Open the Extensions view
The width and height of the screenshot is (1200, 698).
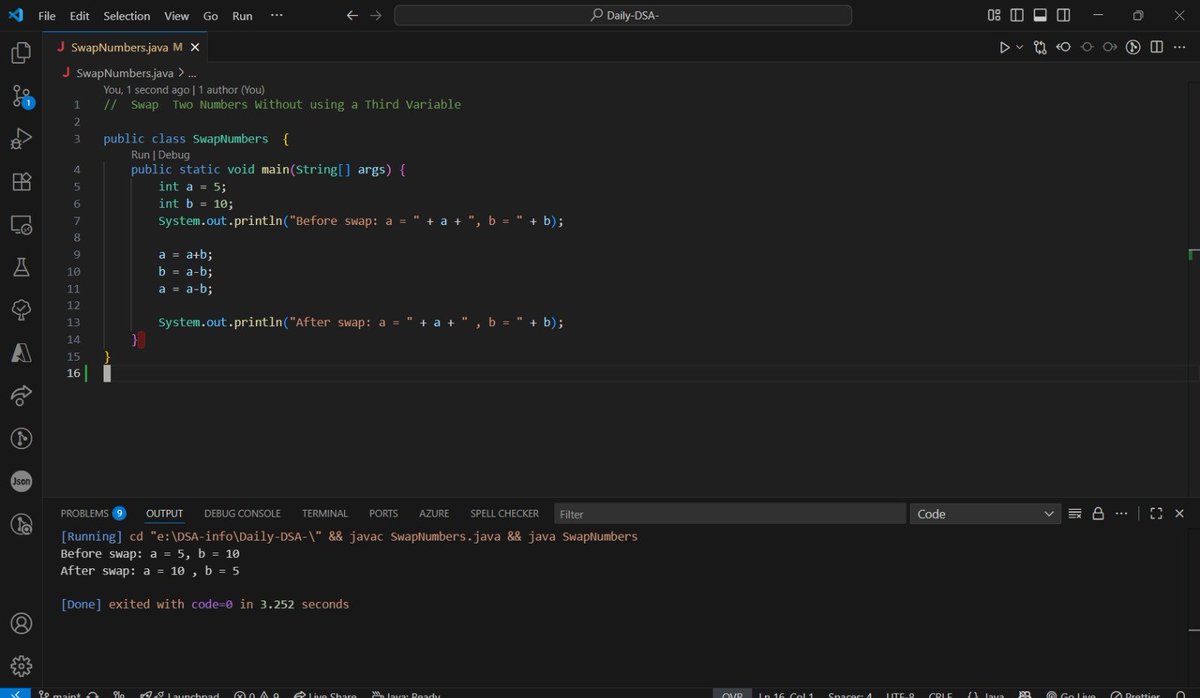pos(21,182)
